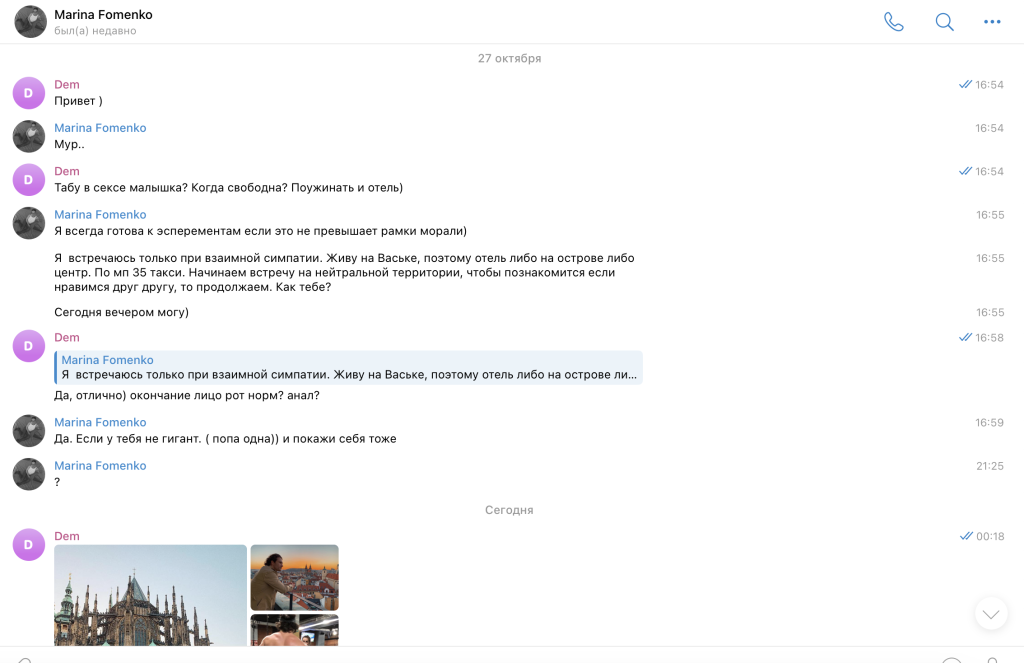
Task: Start a voice call with the phone icon
Action: tap(893, 22)
